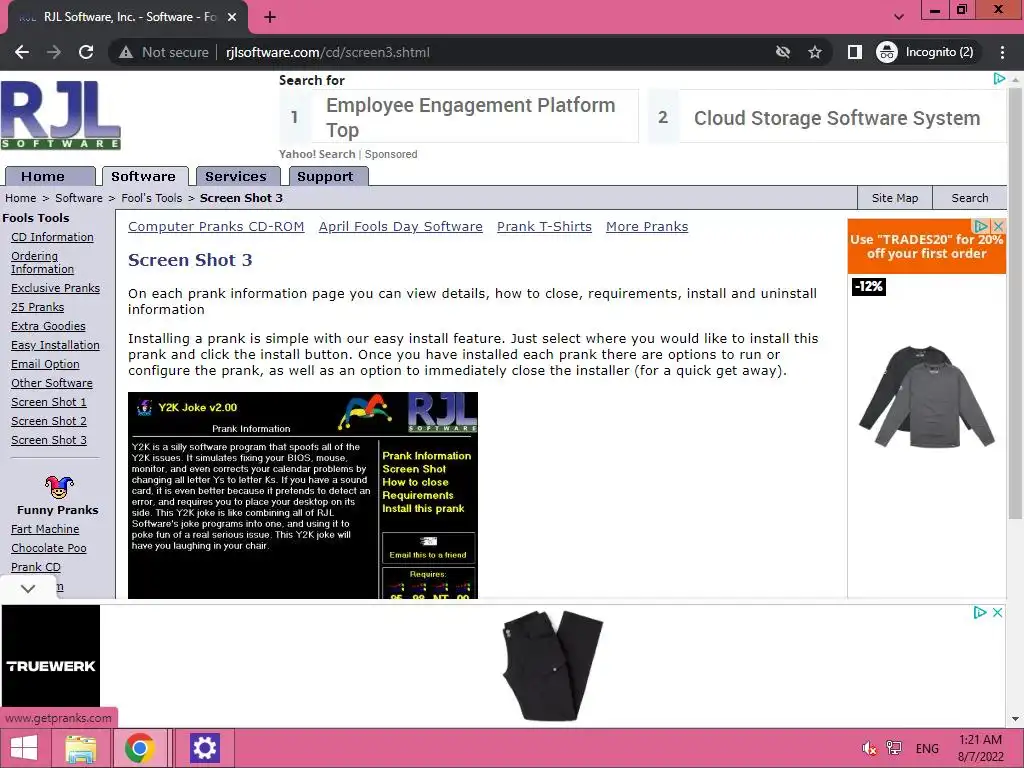Click Fool's Tools in the breadcrumb

pos(152,198)
